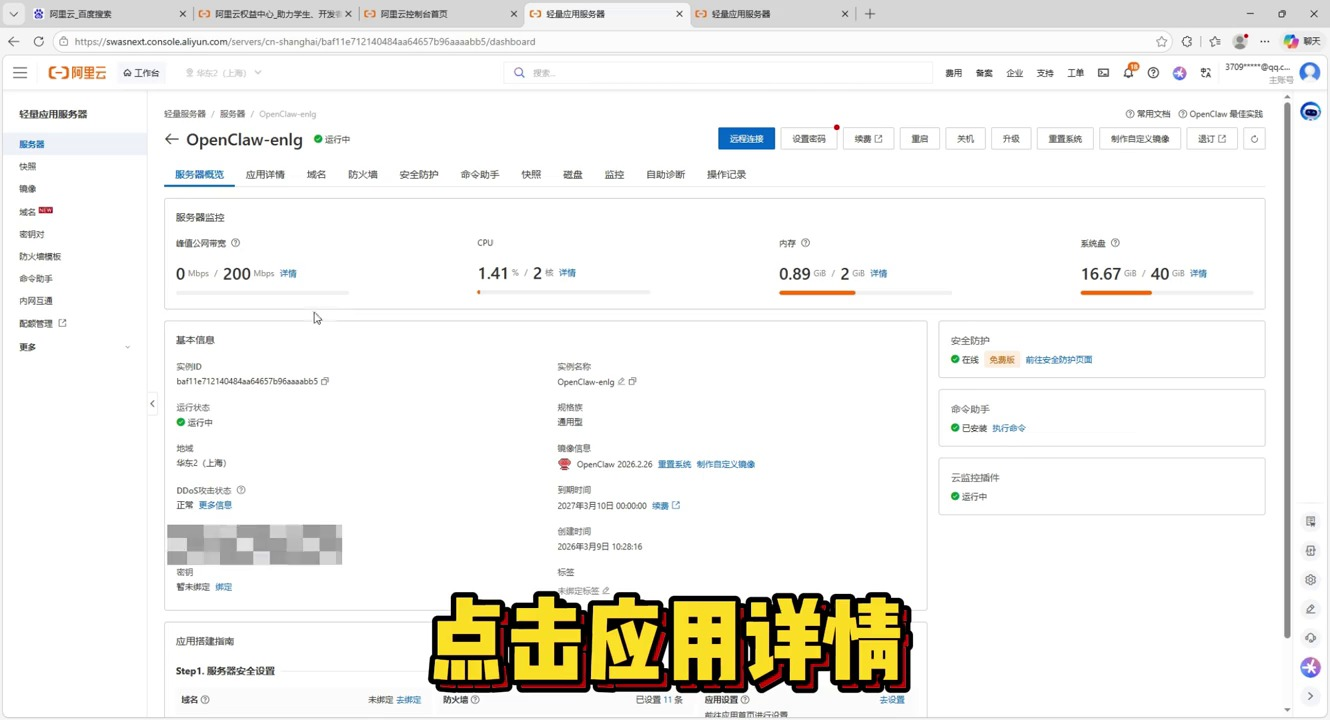Expand 更多 in the left sidebar
Viewport: 1330px width, 720px height.
(75, 347)
